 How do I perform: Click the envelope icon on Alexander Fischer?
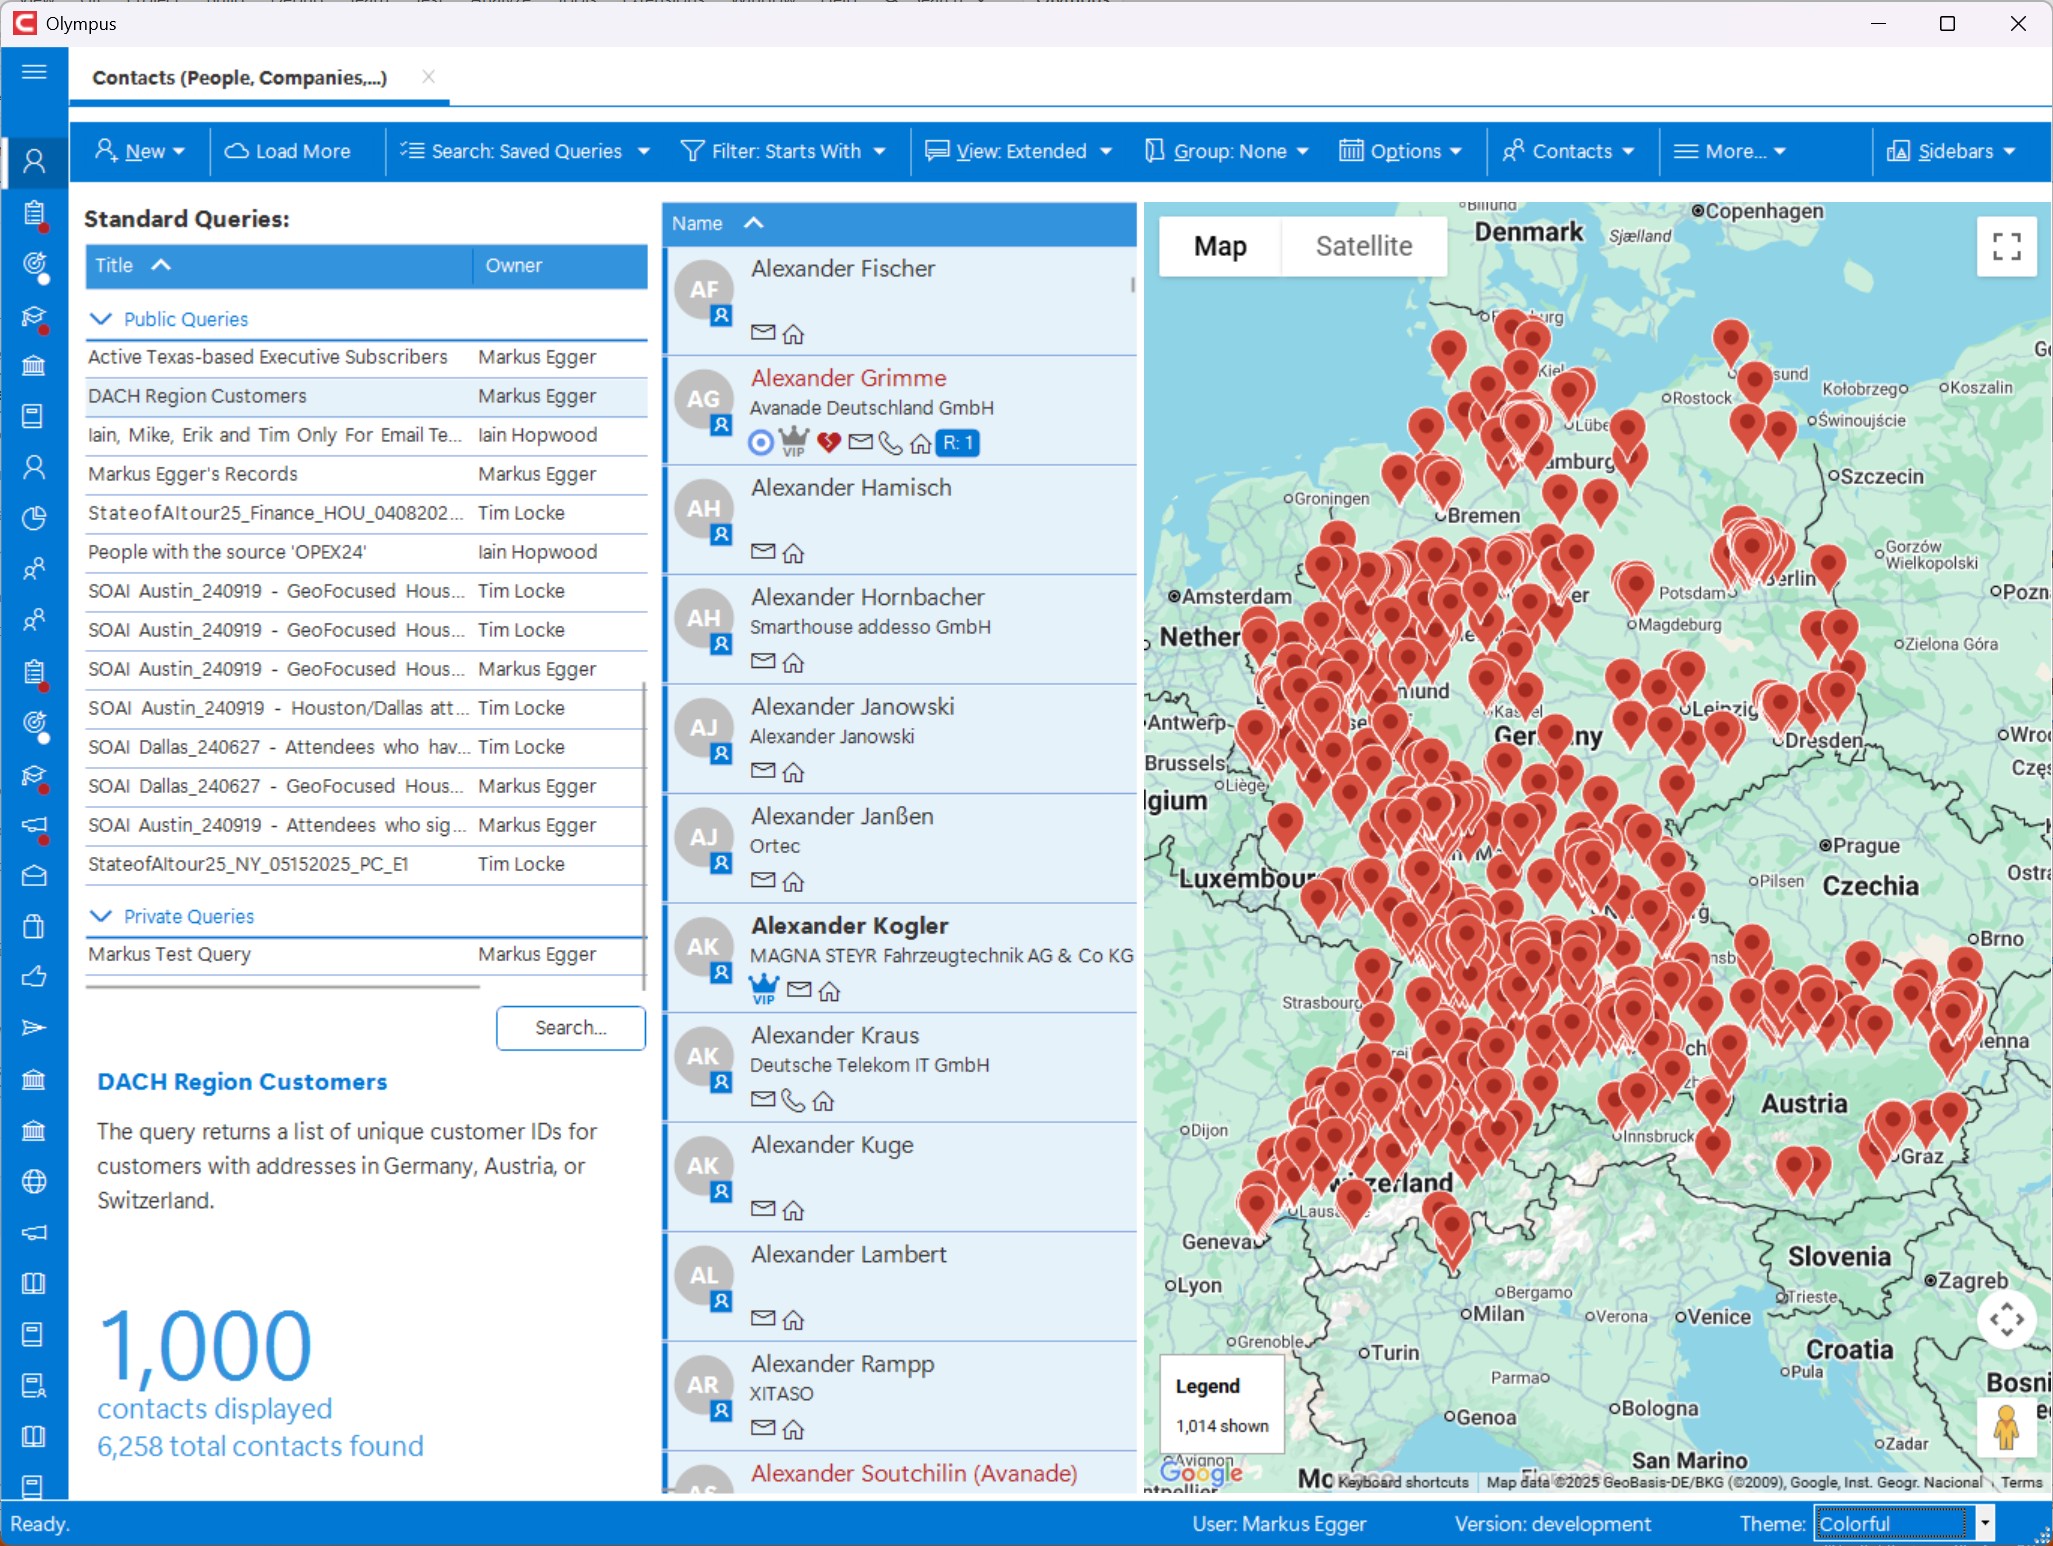pos(763,333)
